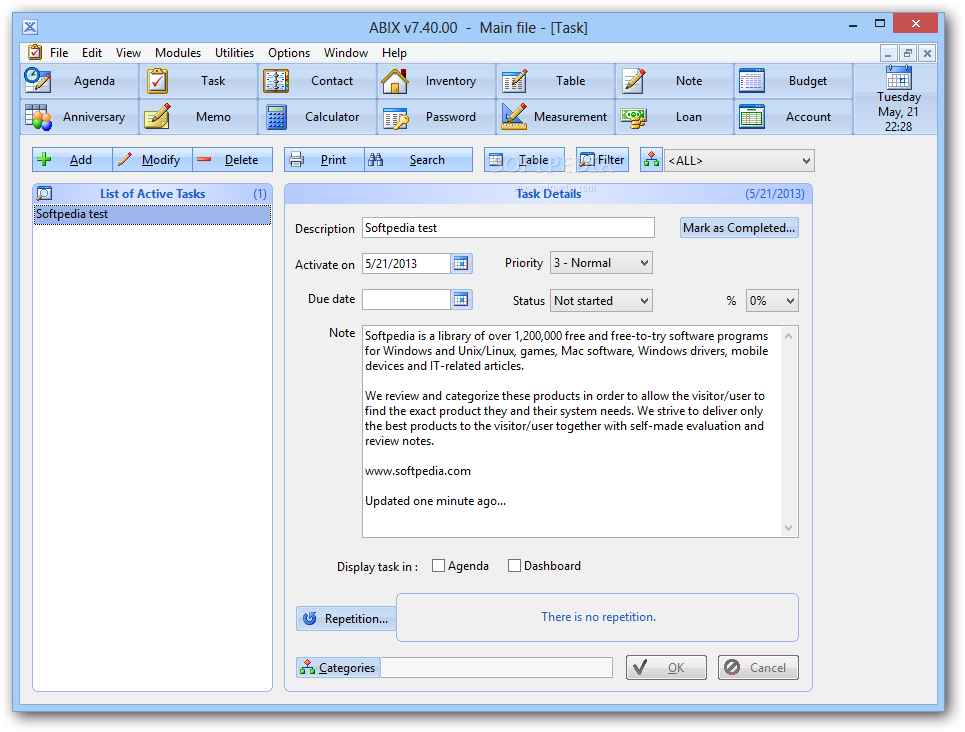Open the Utilities menu
This screenshot has width=965, height=732.
(x=234, y=53)
